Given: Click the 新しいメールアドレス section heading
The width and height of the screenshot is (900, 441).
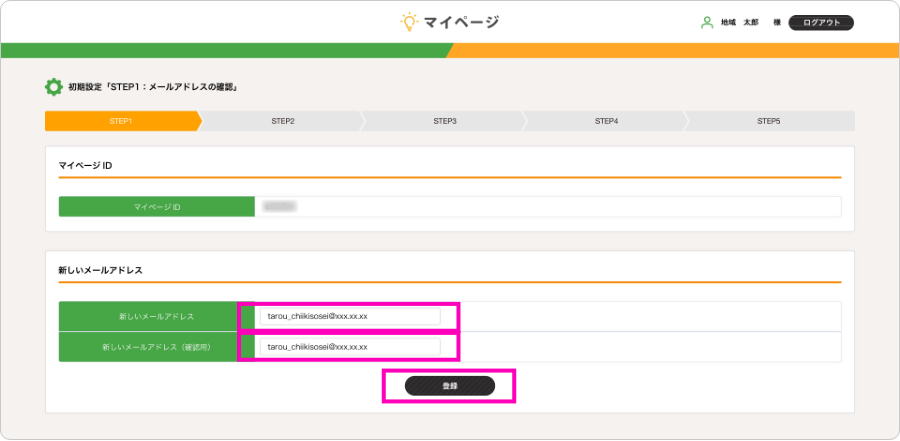Looking at the screenshot, I should (101, 270).
